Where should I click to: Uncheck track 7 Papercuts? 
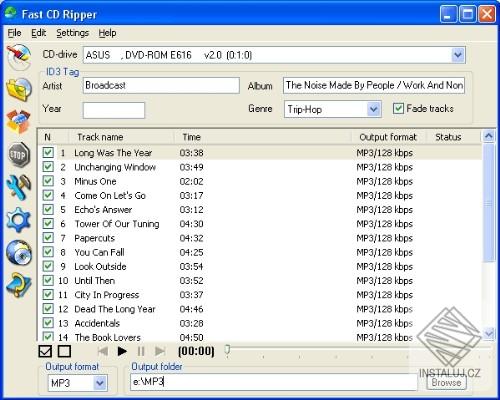tap(48, 238)
